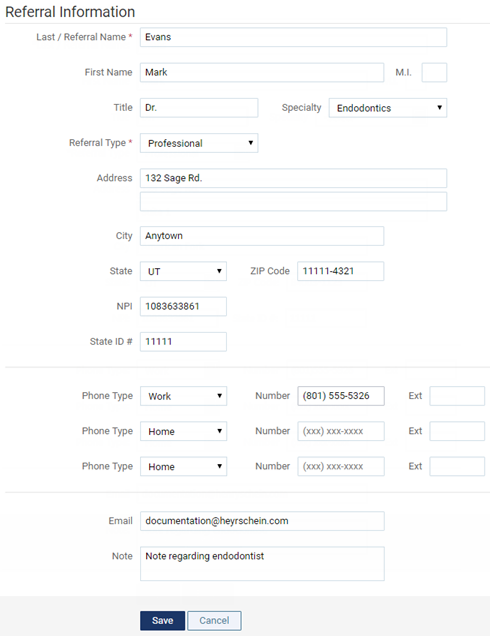Click the Address field with 132 Sage Rd.
The width and height of the screenshot is (490, 636).
[293, 178]
